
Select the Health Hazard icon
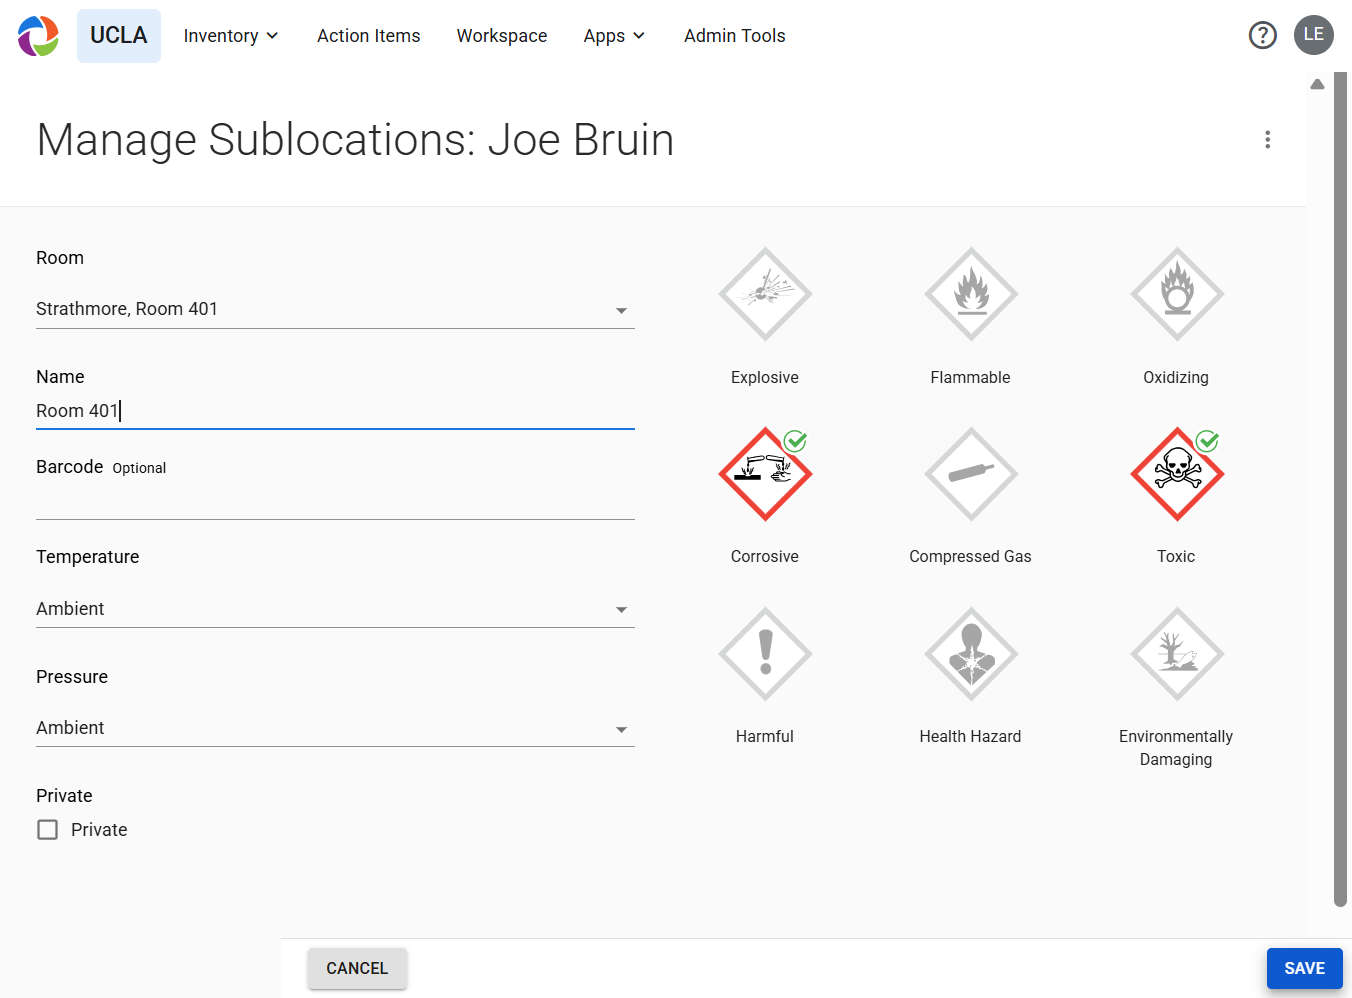pyautogui.click(x=971, y=654)
